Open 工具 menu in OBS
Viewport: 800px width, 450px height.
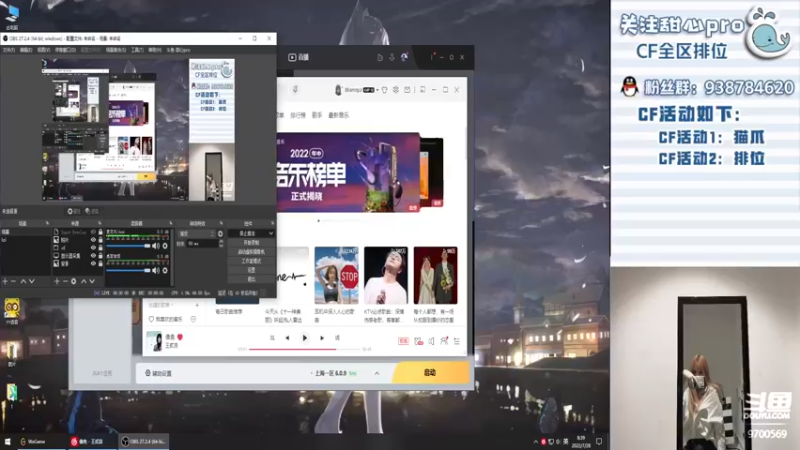pyautogui.click(x=137, y=50)
